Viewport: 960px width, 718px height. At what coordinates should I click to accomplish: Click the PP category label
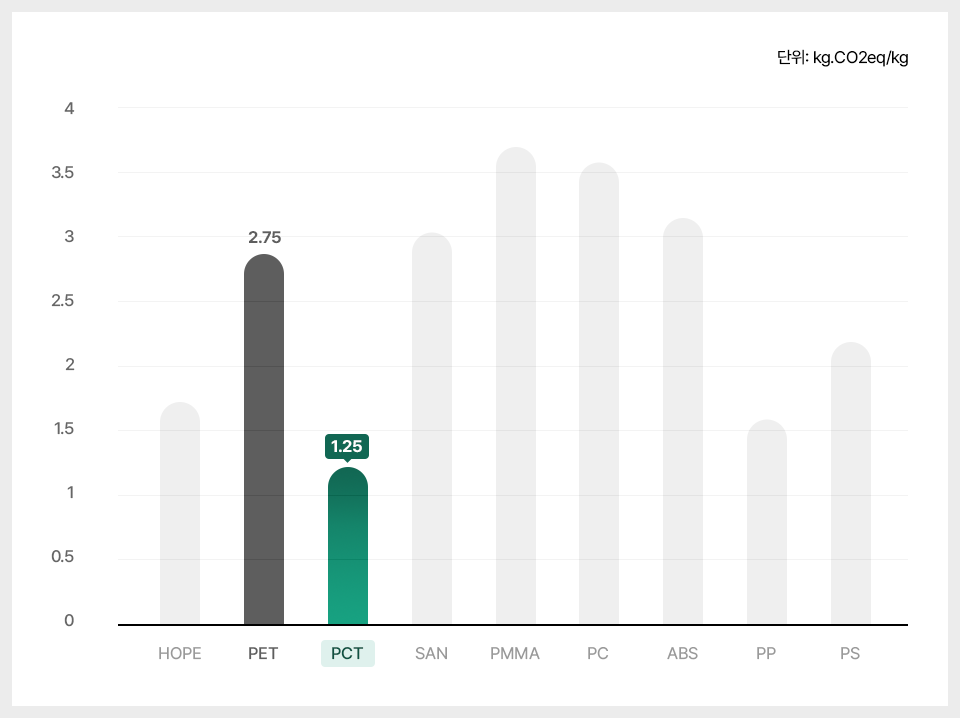pyautogui.click(x=766, y=654)
